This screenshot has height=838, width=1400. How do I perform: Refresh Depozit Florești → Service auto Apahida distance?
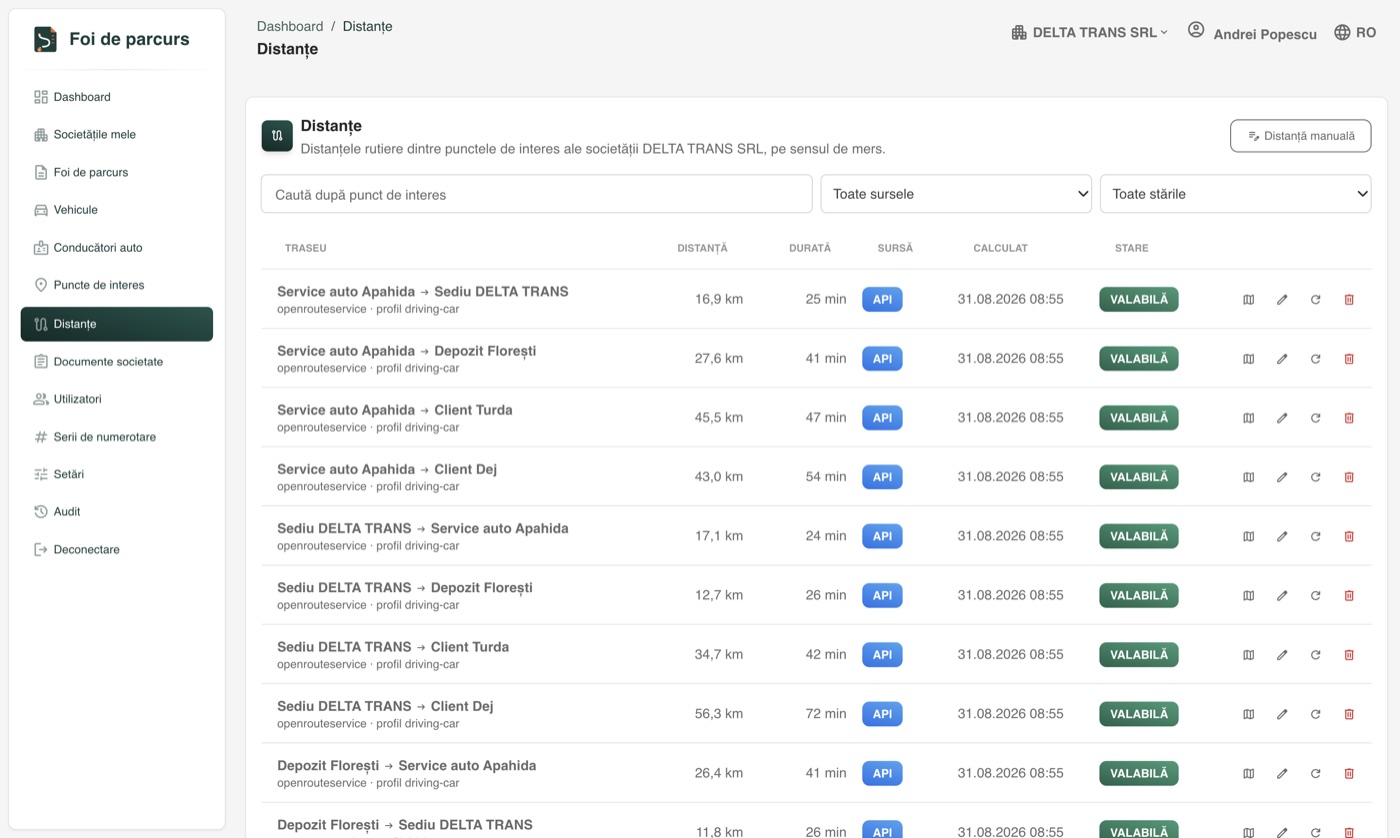(x=1315, y=773)
